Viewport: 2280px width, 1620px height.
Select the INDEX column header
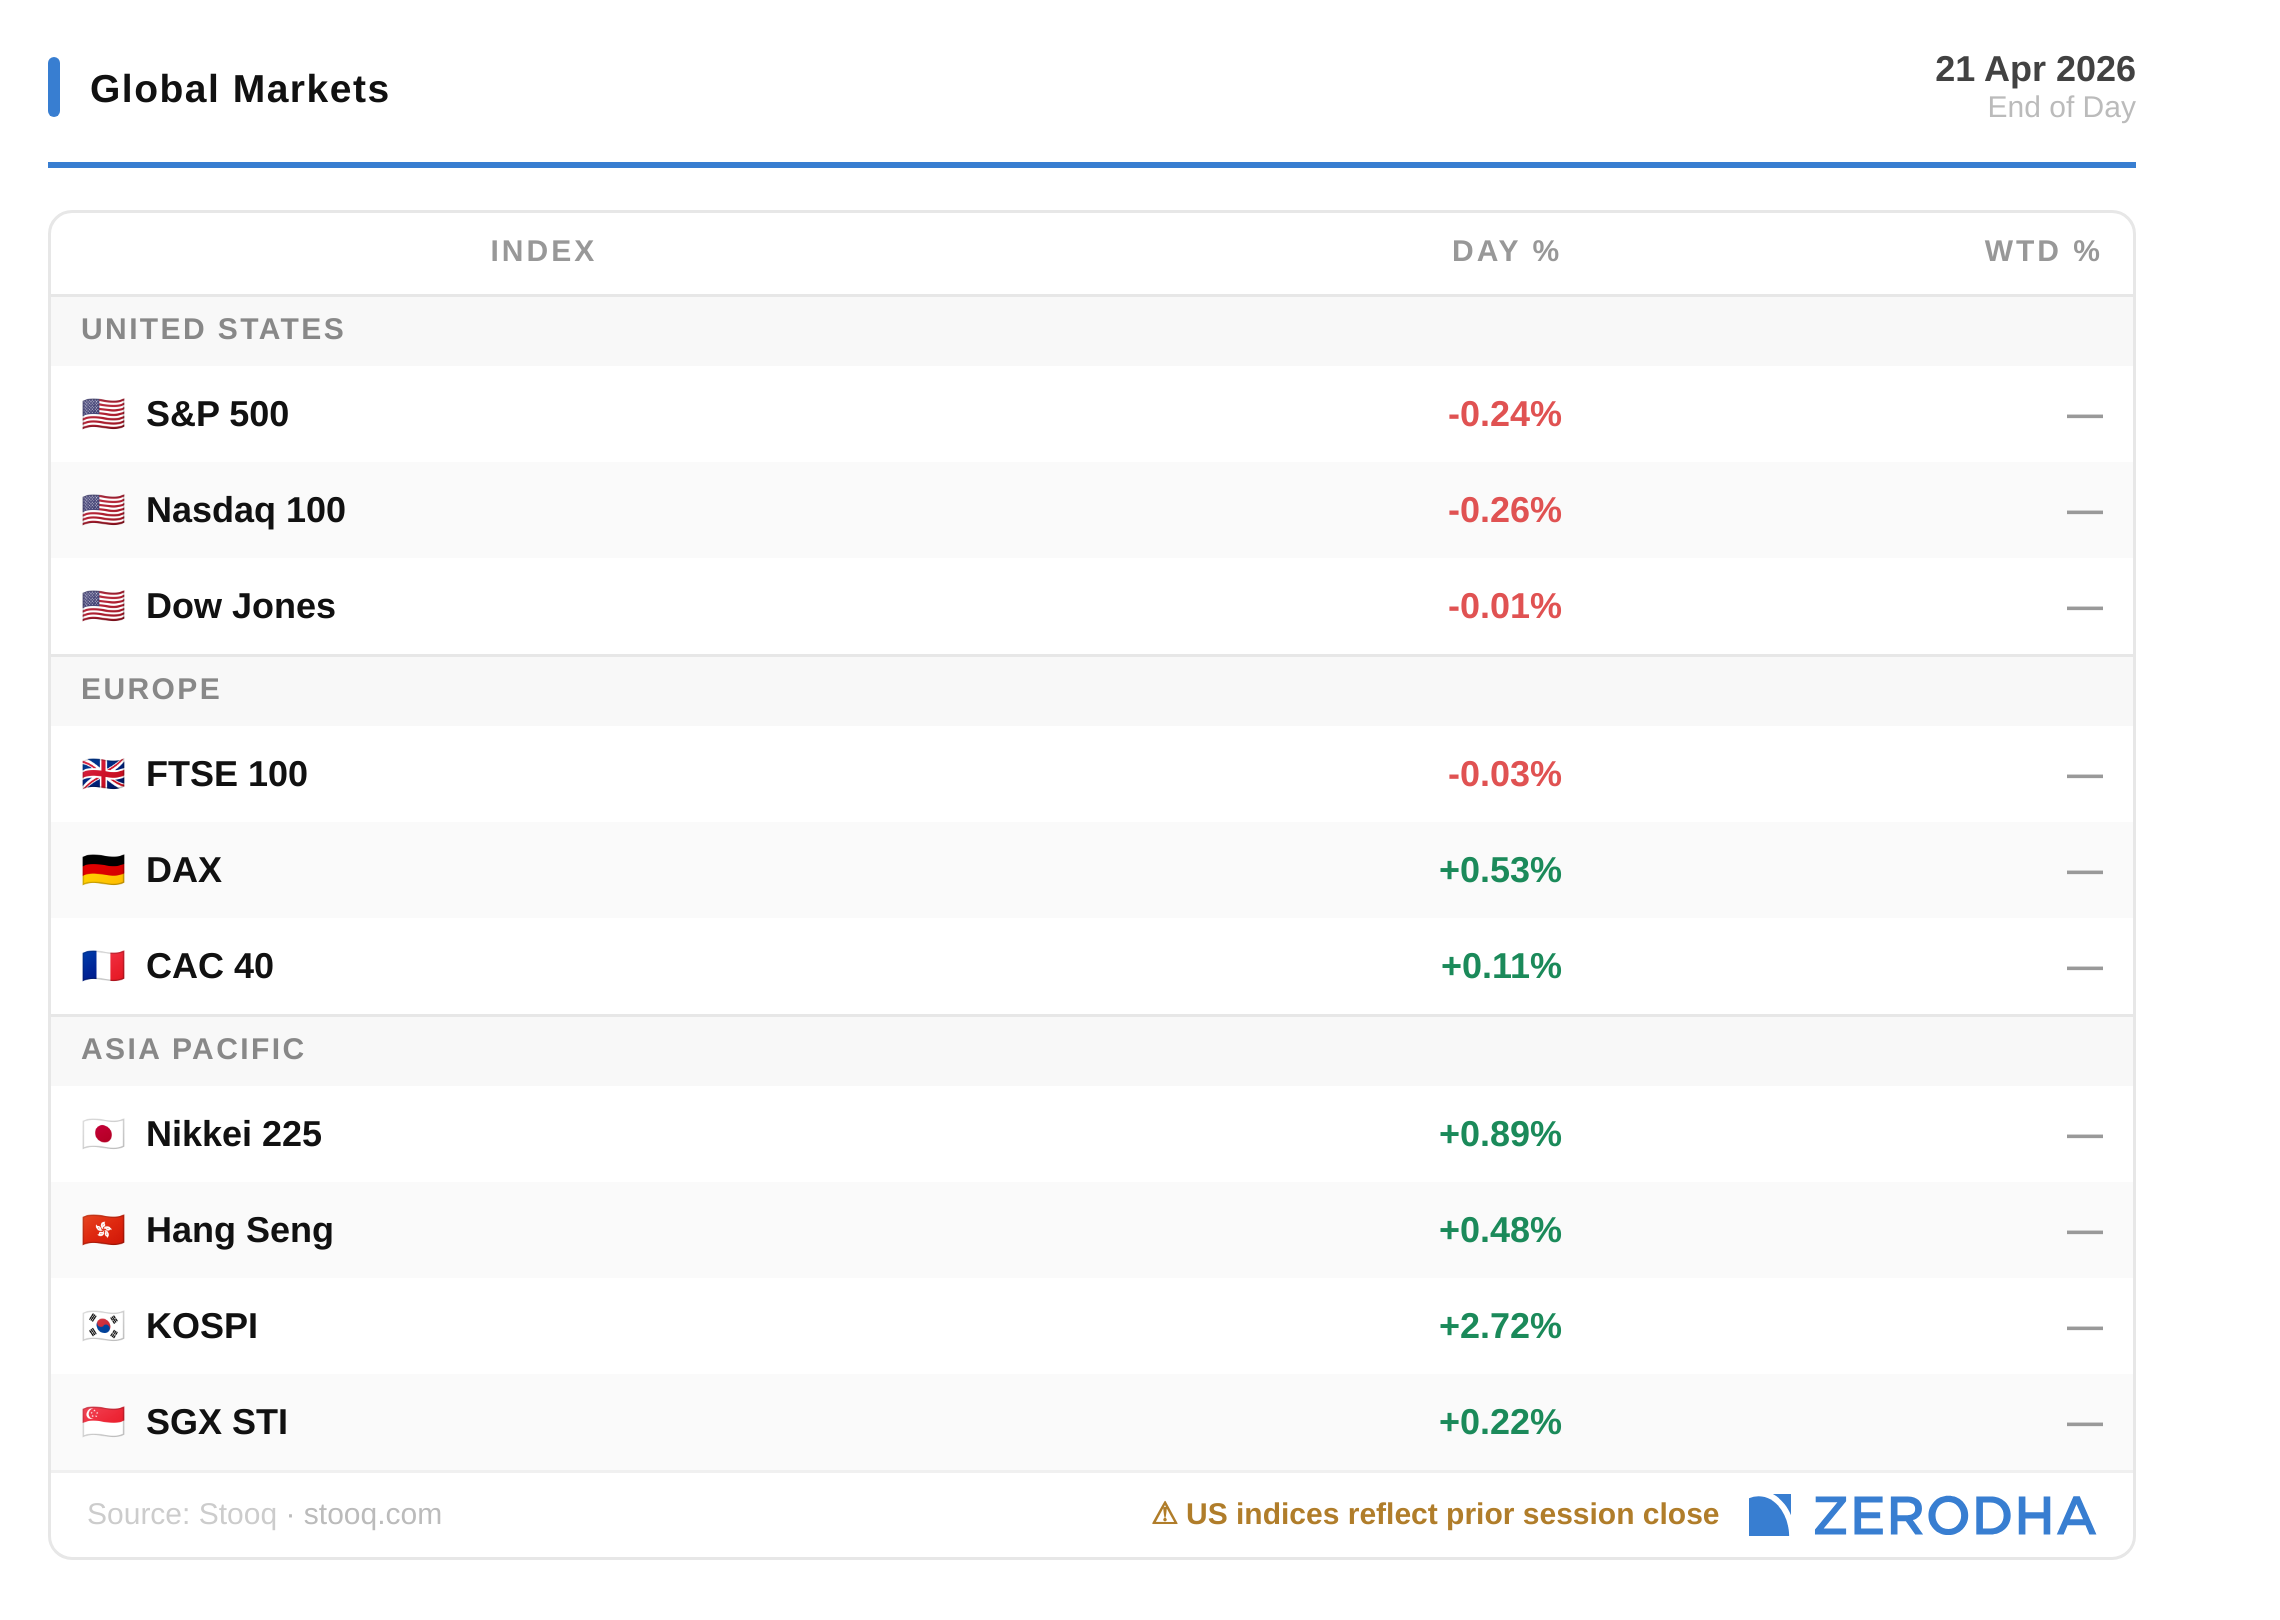543,251
